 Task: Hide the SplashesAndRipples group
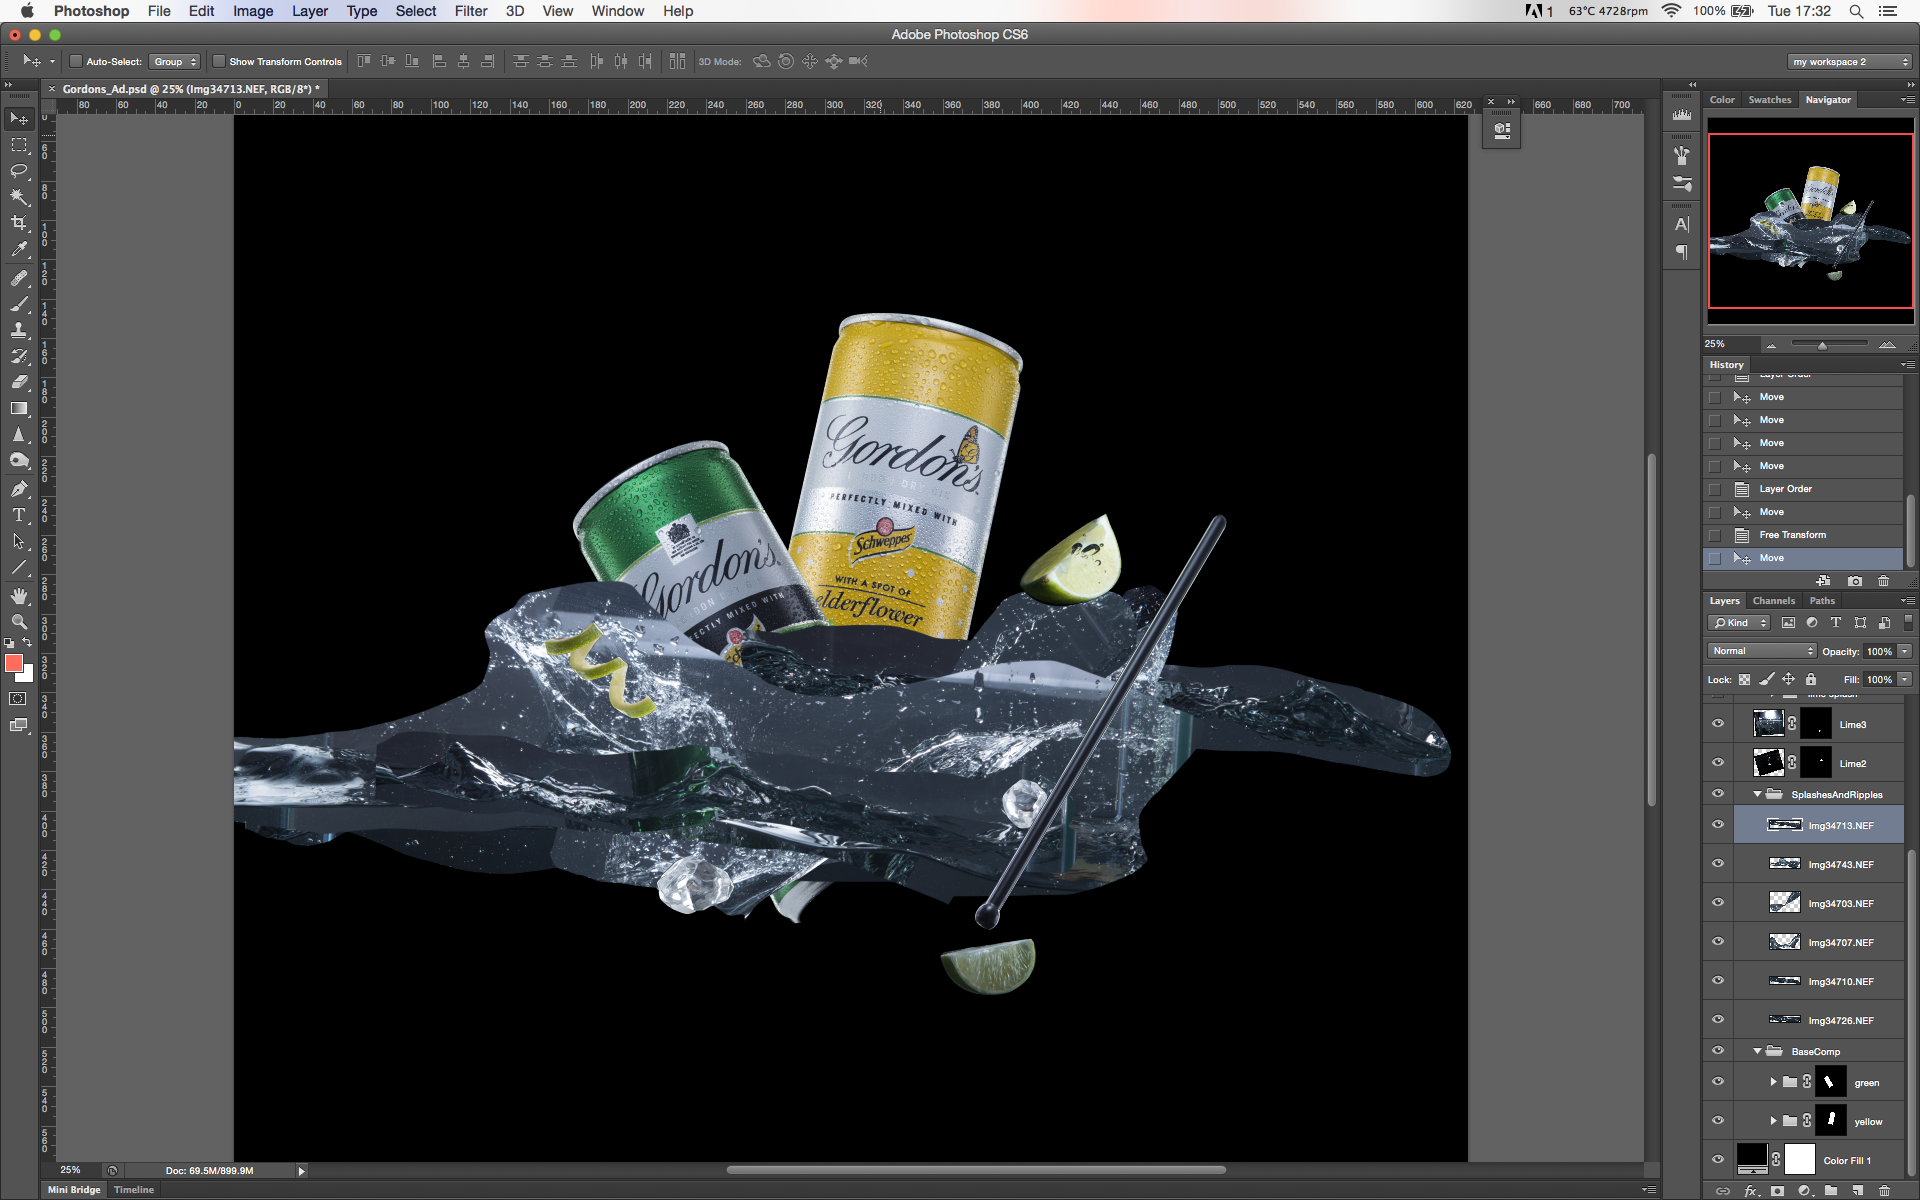click(x=1718, y=794)
